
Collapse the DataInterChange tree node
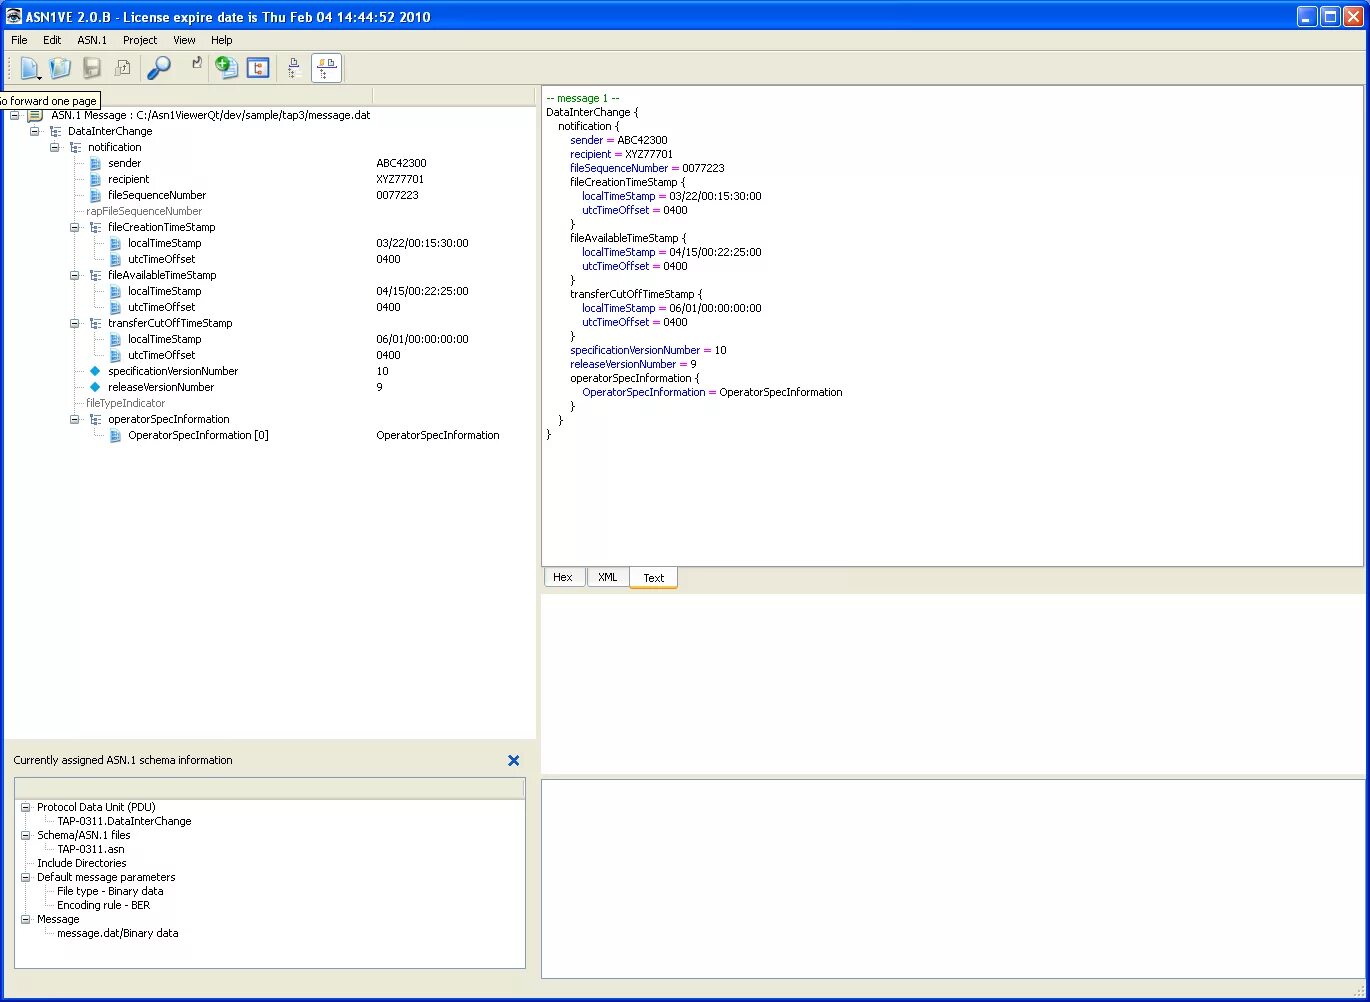click(34, 131)
